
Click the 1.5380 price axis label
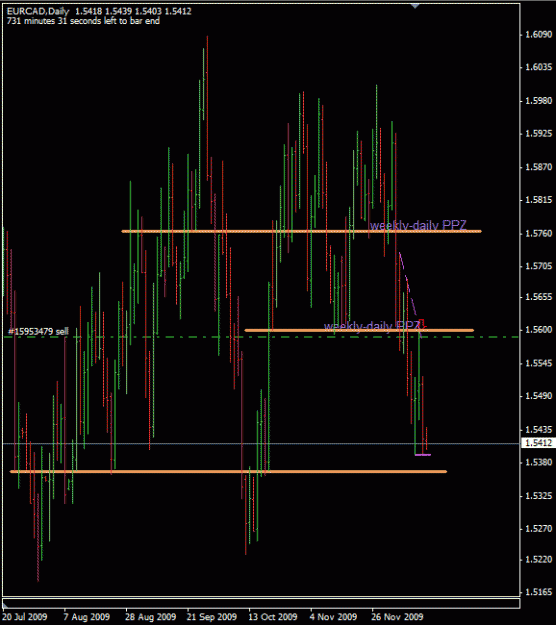[538, 462]
